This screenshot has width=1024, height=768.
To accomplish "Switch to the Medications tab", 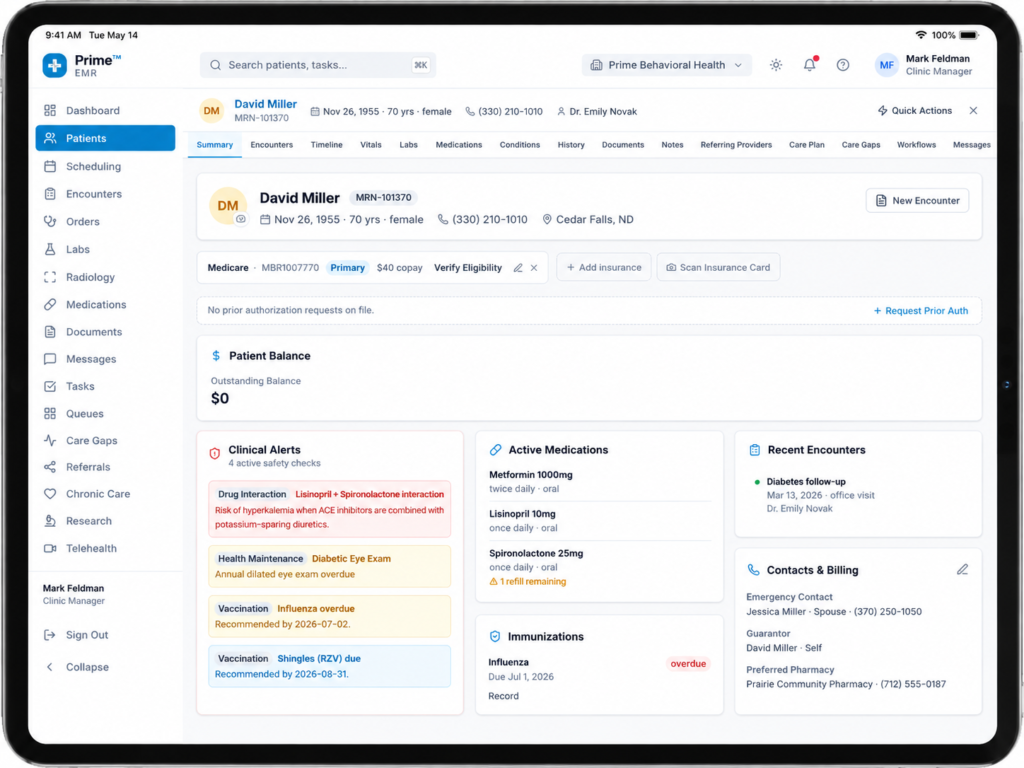I will coord(459,145).
